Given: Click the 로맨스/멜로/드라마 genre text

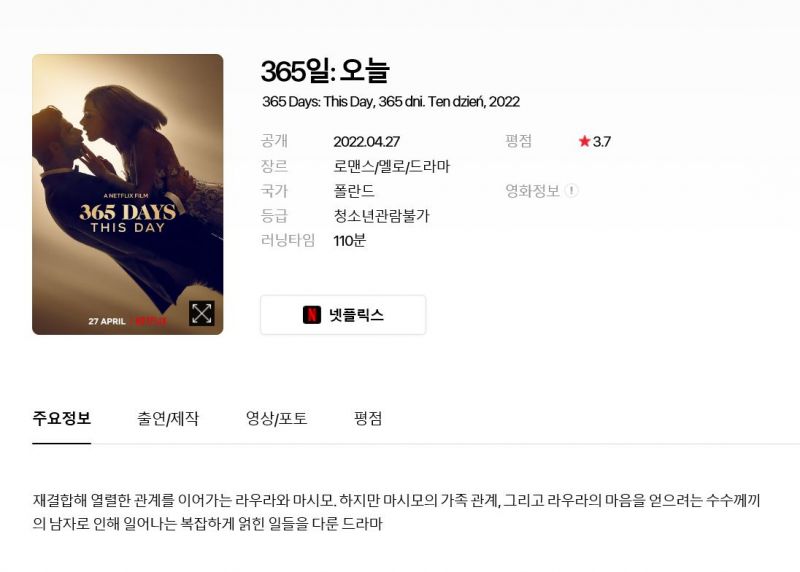Looking at the screenshot, I should pyautogui.click(x=392, y=166).
